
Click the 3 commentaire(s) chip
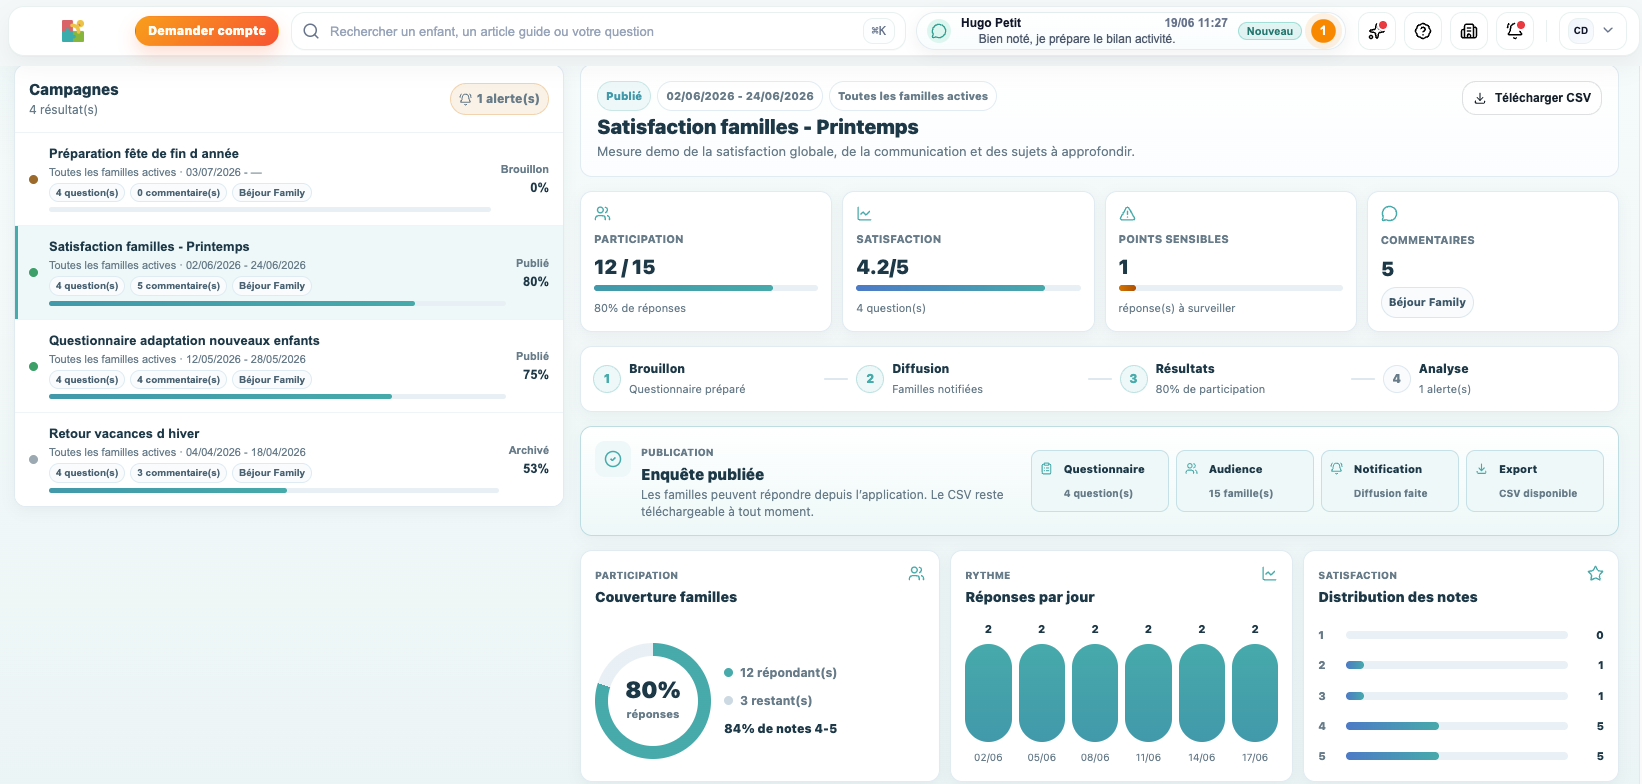179,473
